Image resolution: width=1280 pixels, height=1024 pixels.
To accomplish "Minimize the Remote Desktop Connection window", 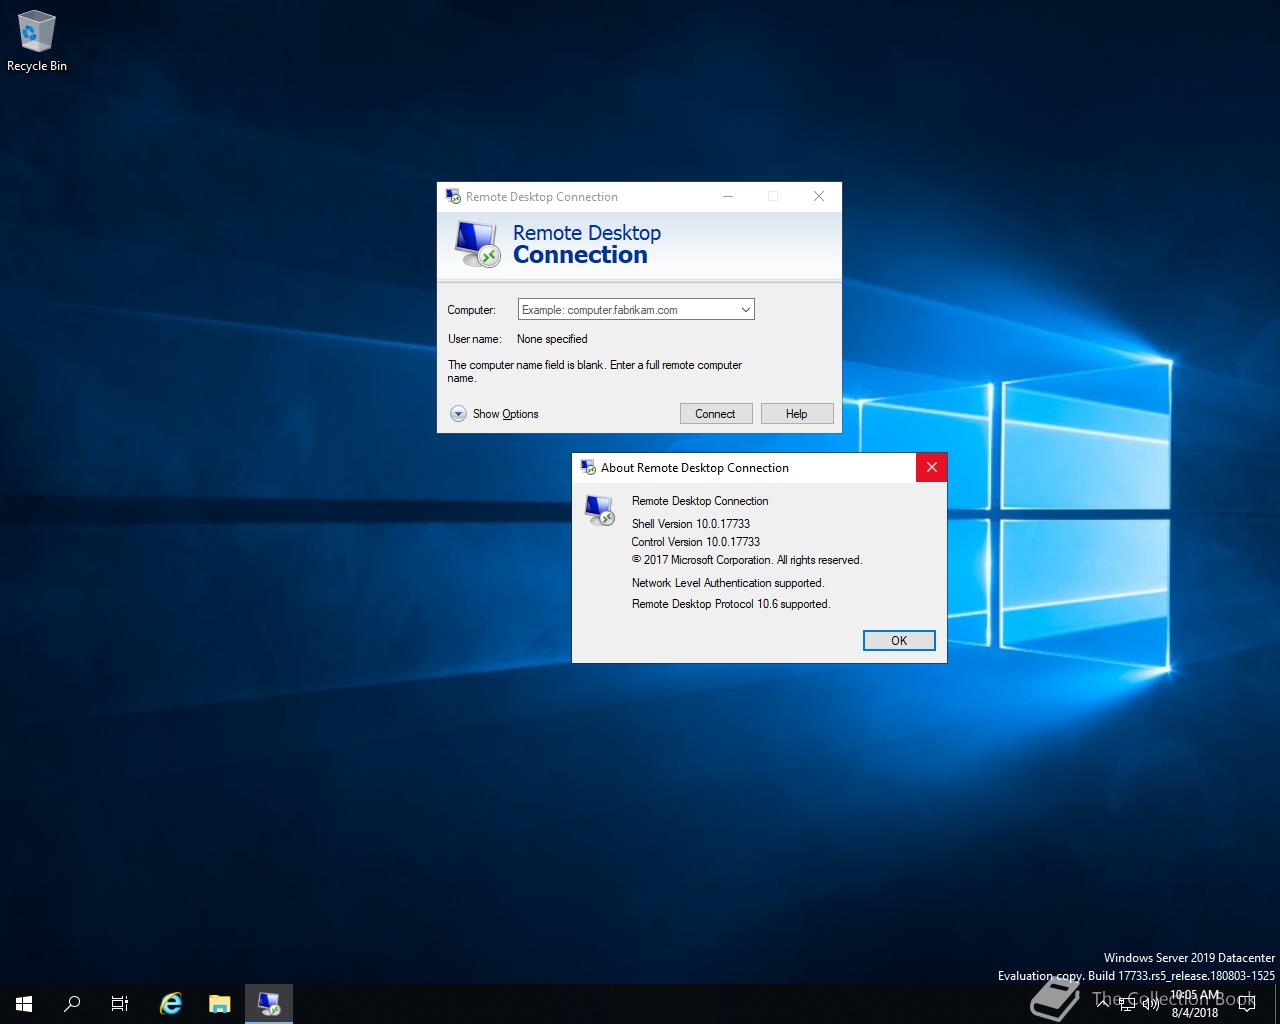I will click(x=728, y=196).
